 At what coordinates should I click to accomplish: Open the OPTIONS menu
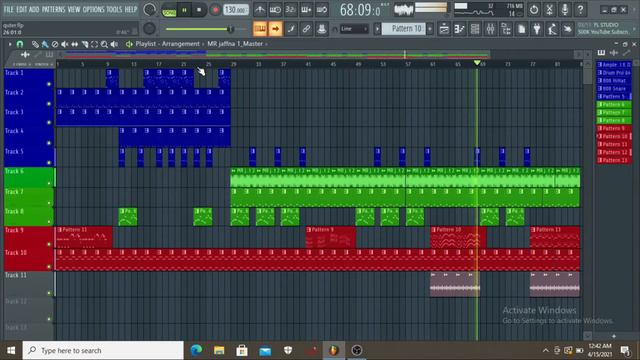[93, 9]
